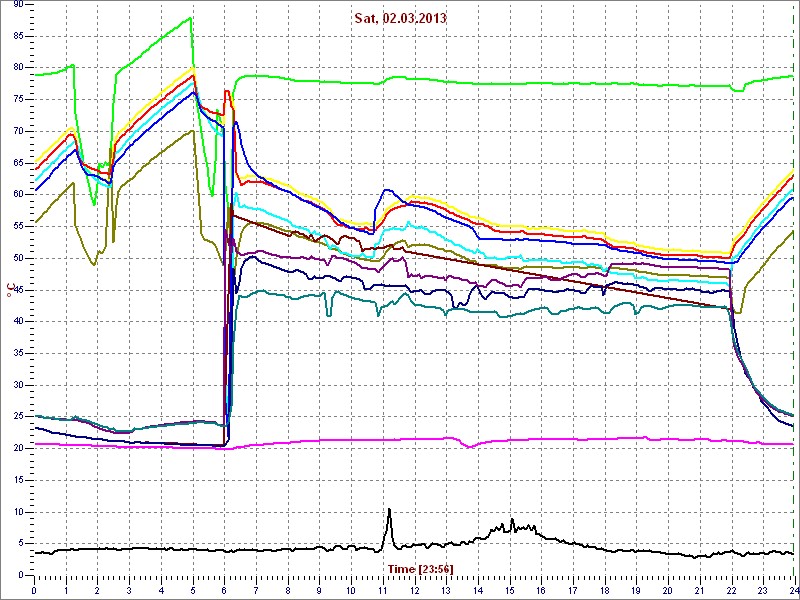Select the 60 tick on temperature axis
Image resolution: width=800 pixels, height=600 pixels.
pos(17,195)
